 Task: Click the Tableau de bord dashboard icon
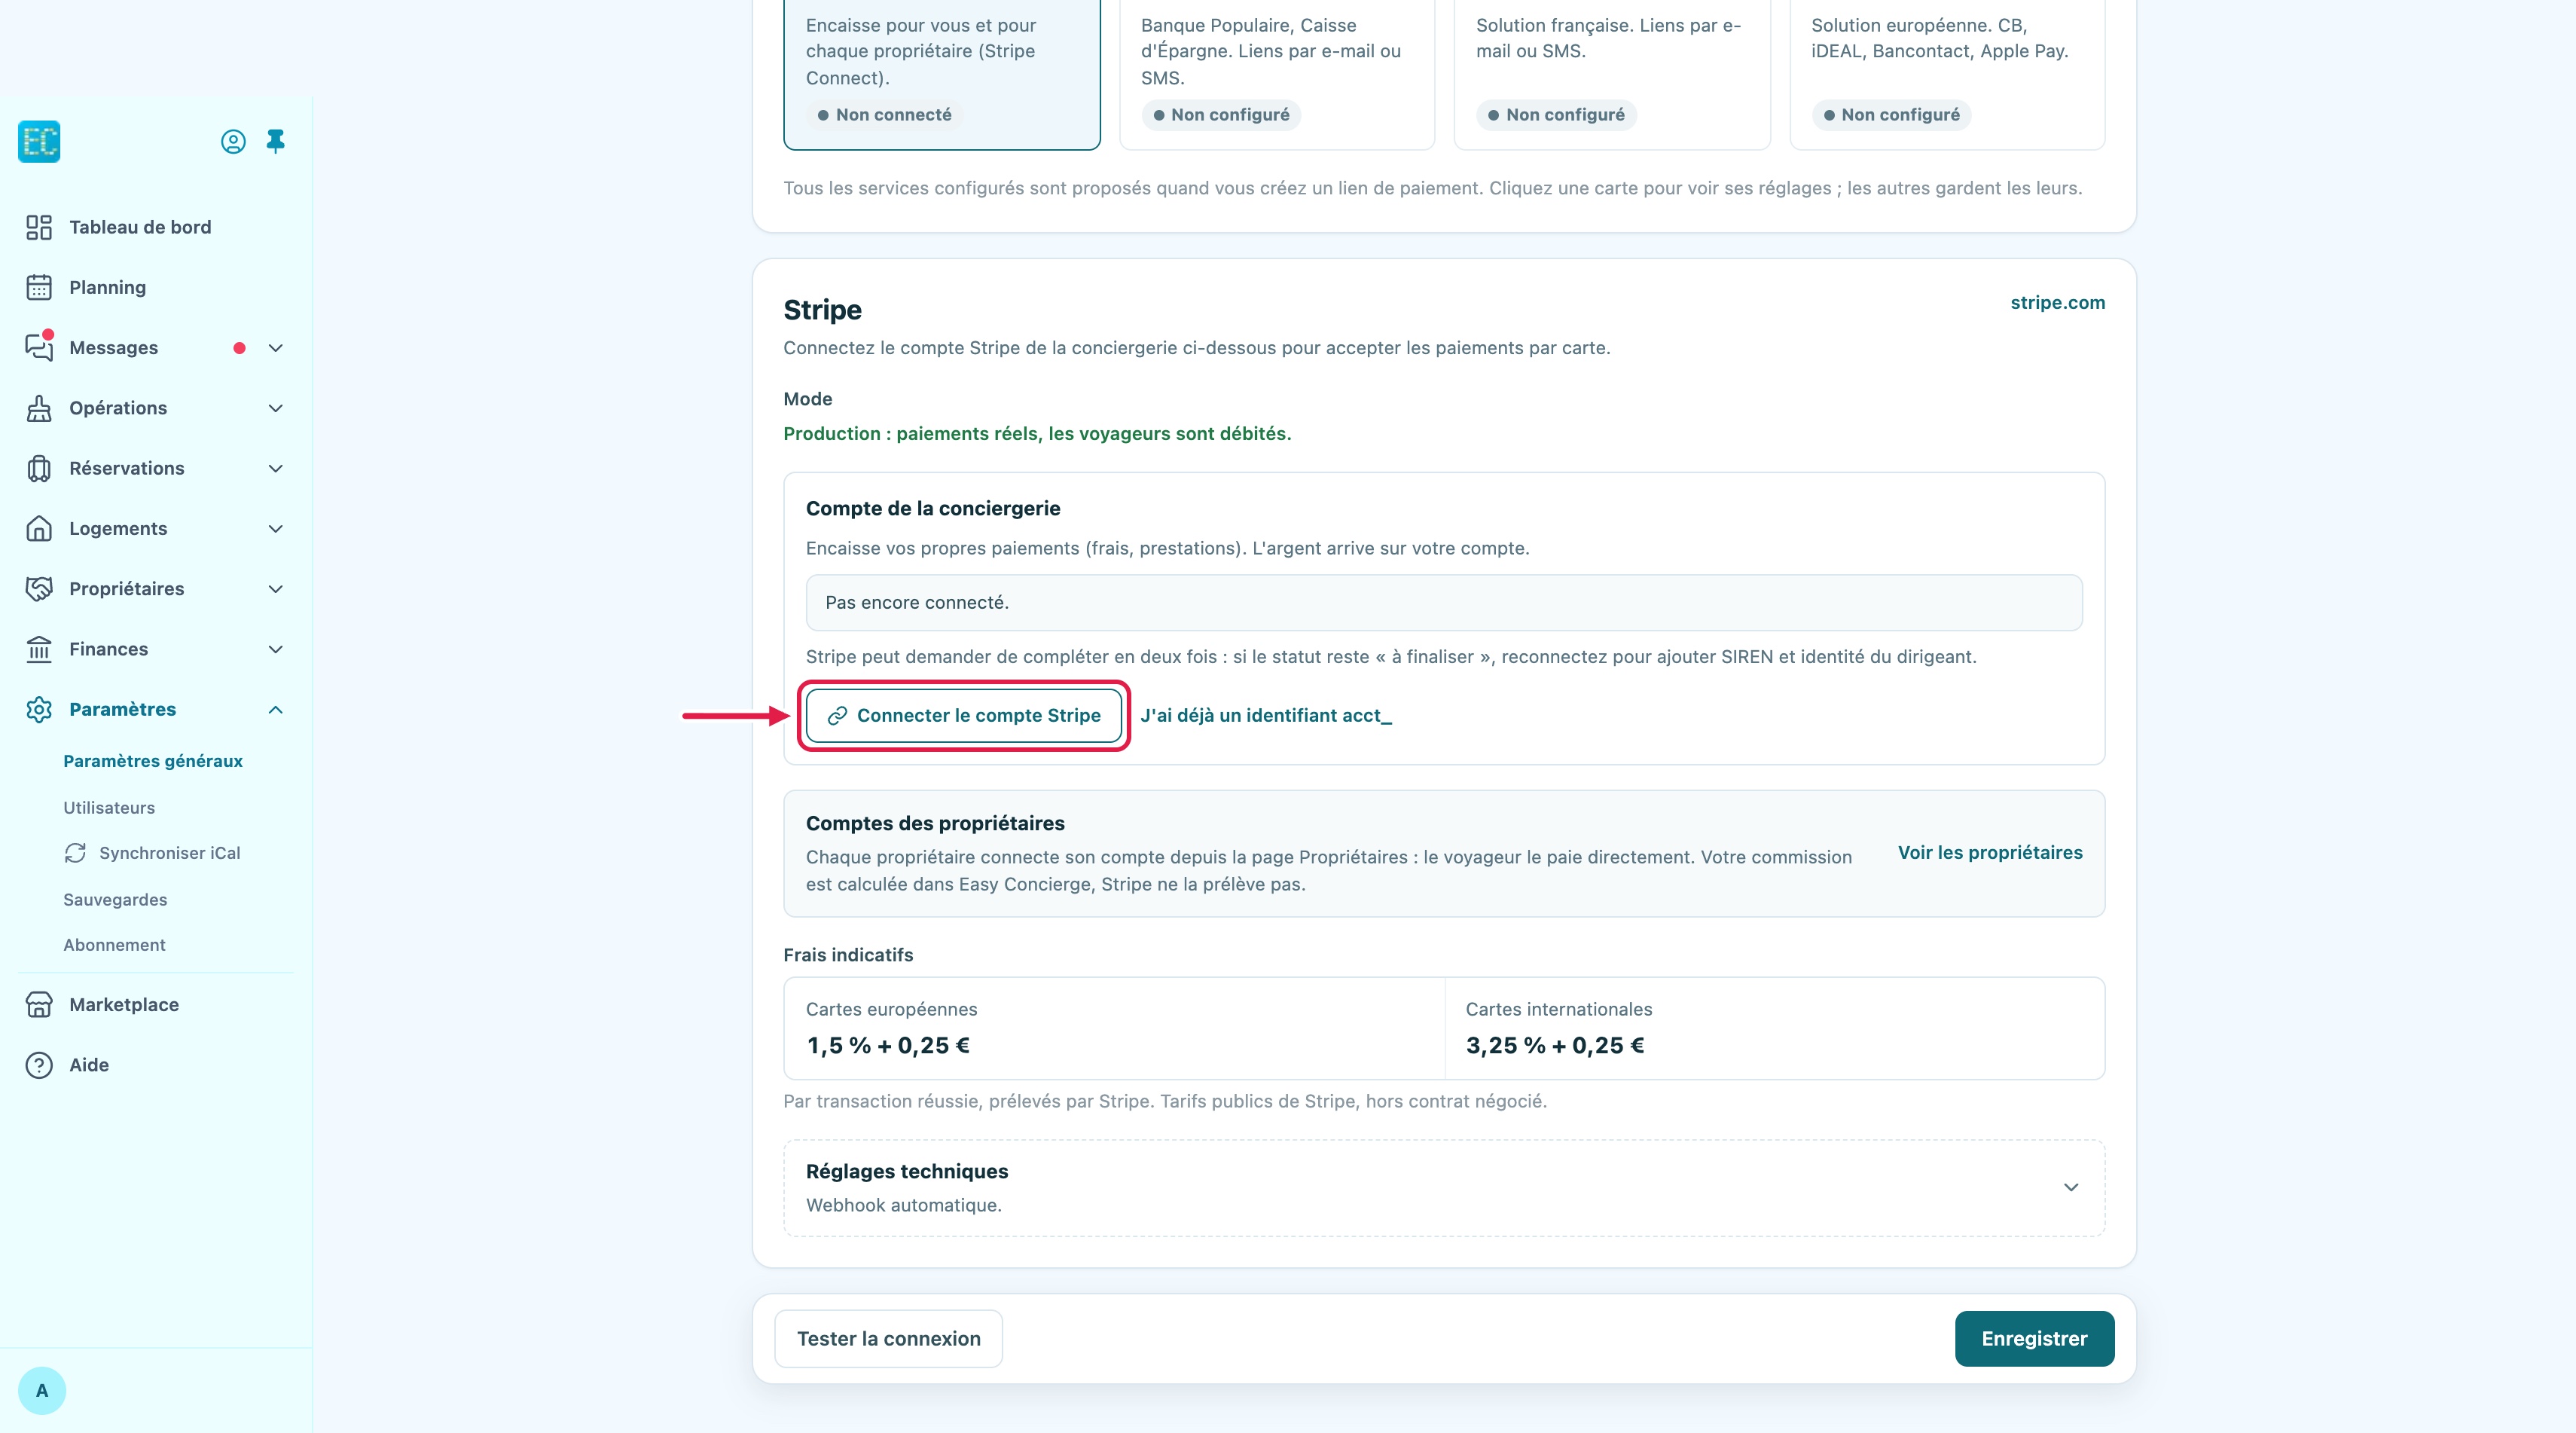coord(39,227)
